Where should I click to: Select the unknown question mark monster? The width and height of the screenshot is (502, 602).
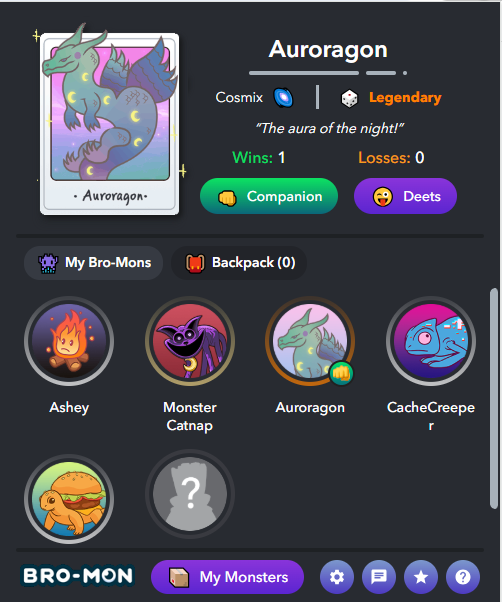click(x=190, y=494)
